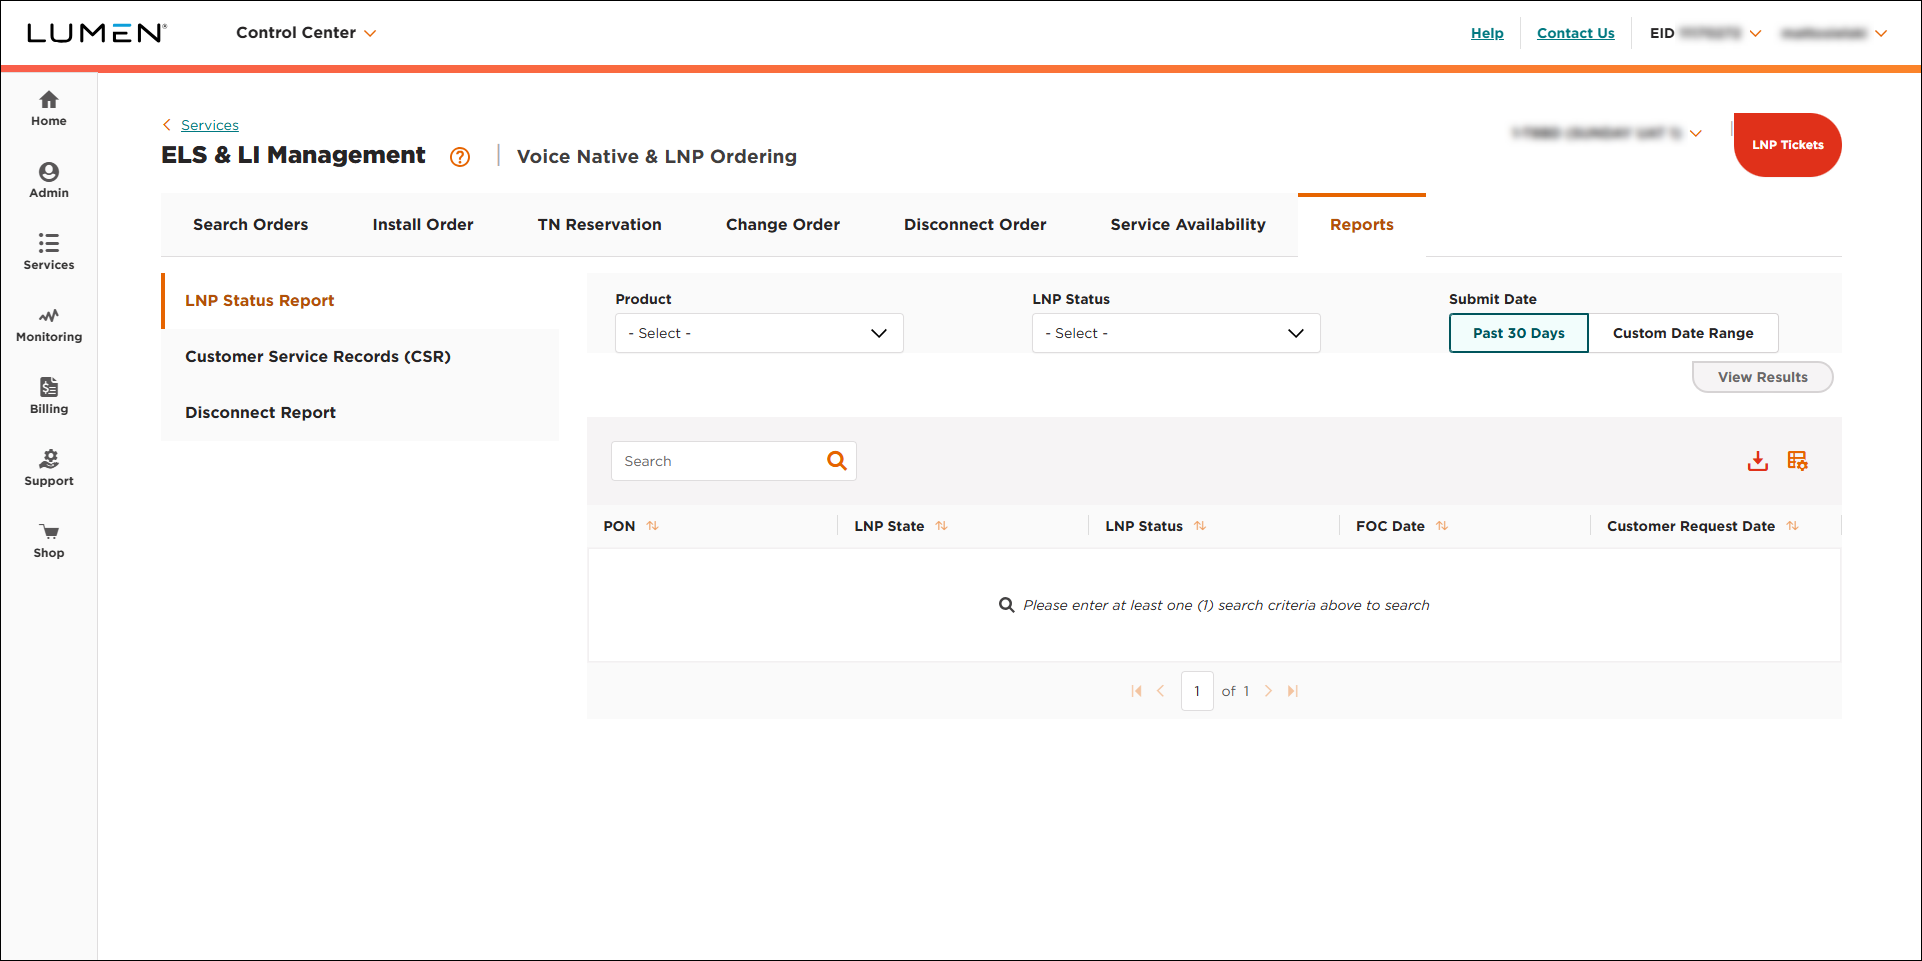Expand the Control Center menu

tap(306, 33)
